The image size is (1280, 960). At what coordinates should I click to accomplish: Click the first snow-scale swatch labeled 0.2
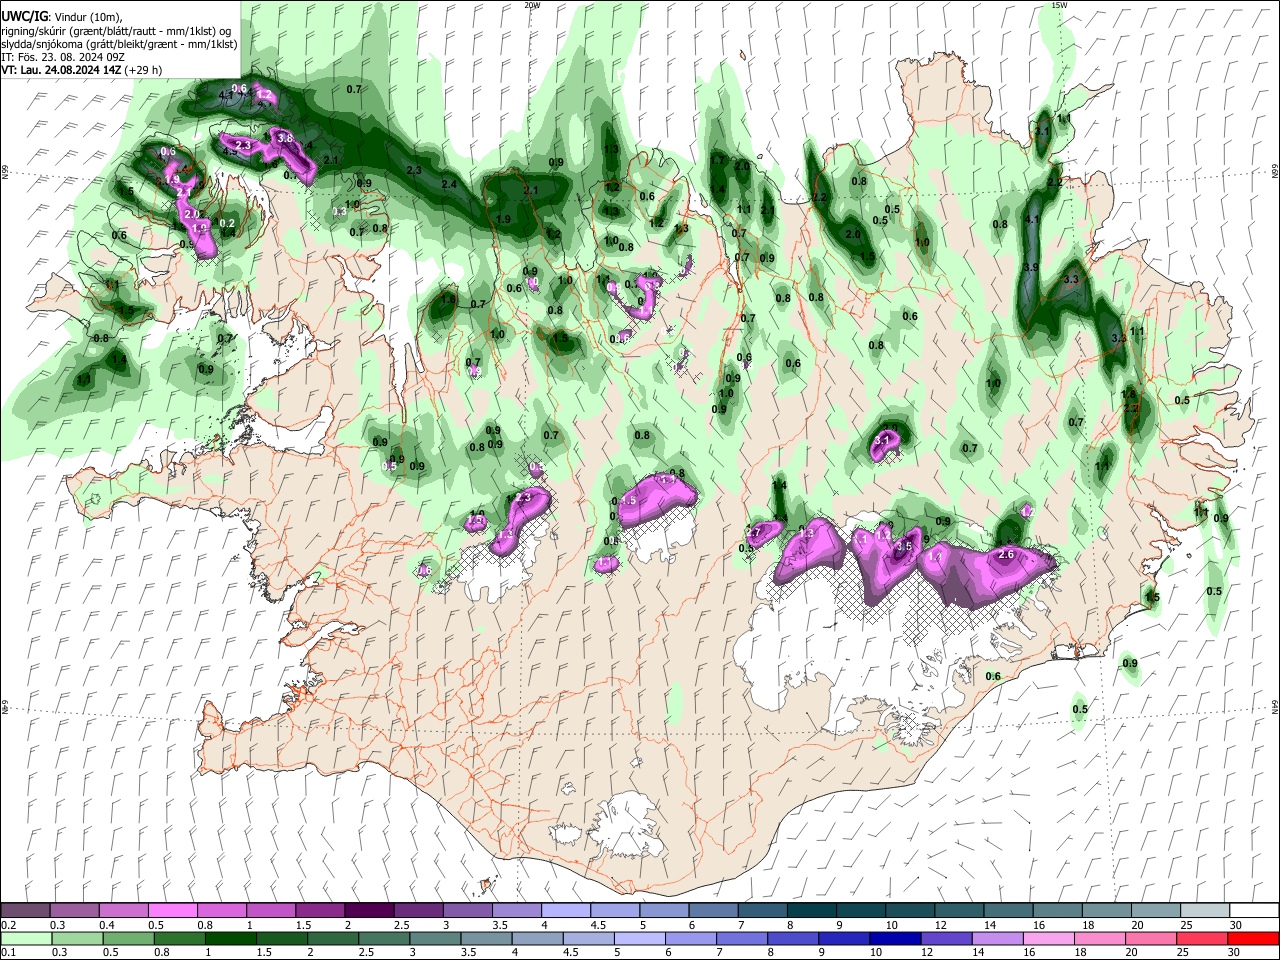tap(25, 911)
